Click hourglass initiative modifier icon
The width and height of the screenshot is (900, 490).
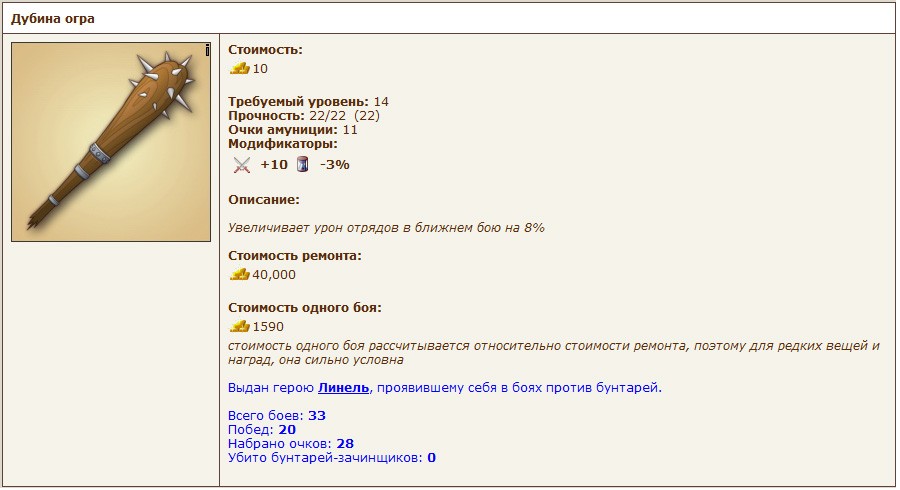(x=302, y=165)
